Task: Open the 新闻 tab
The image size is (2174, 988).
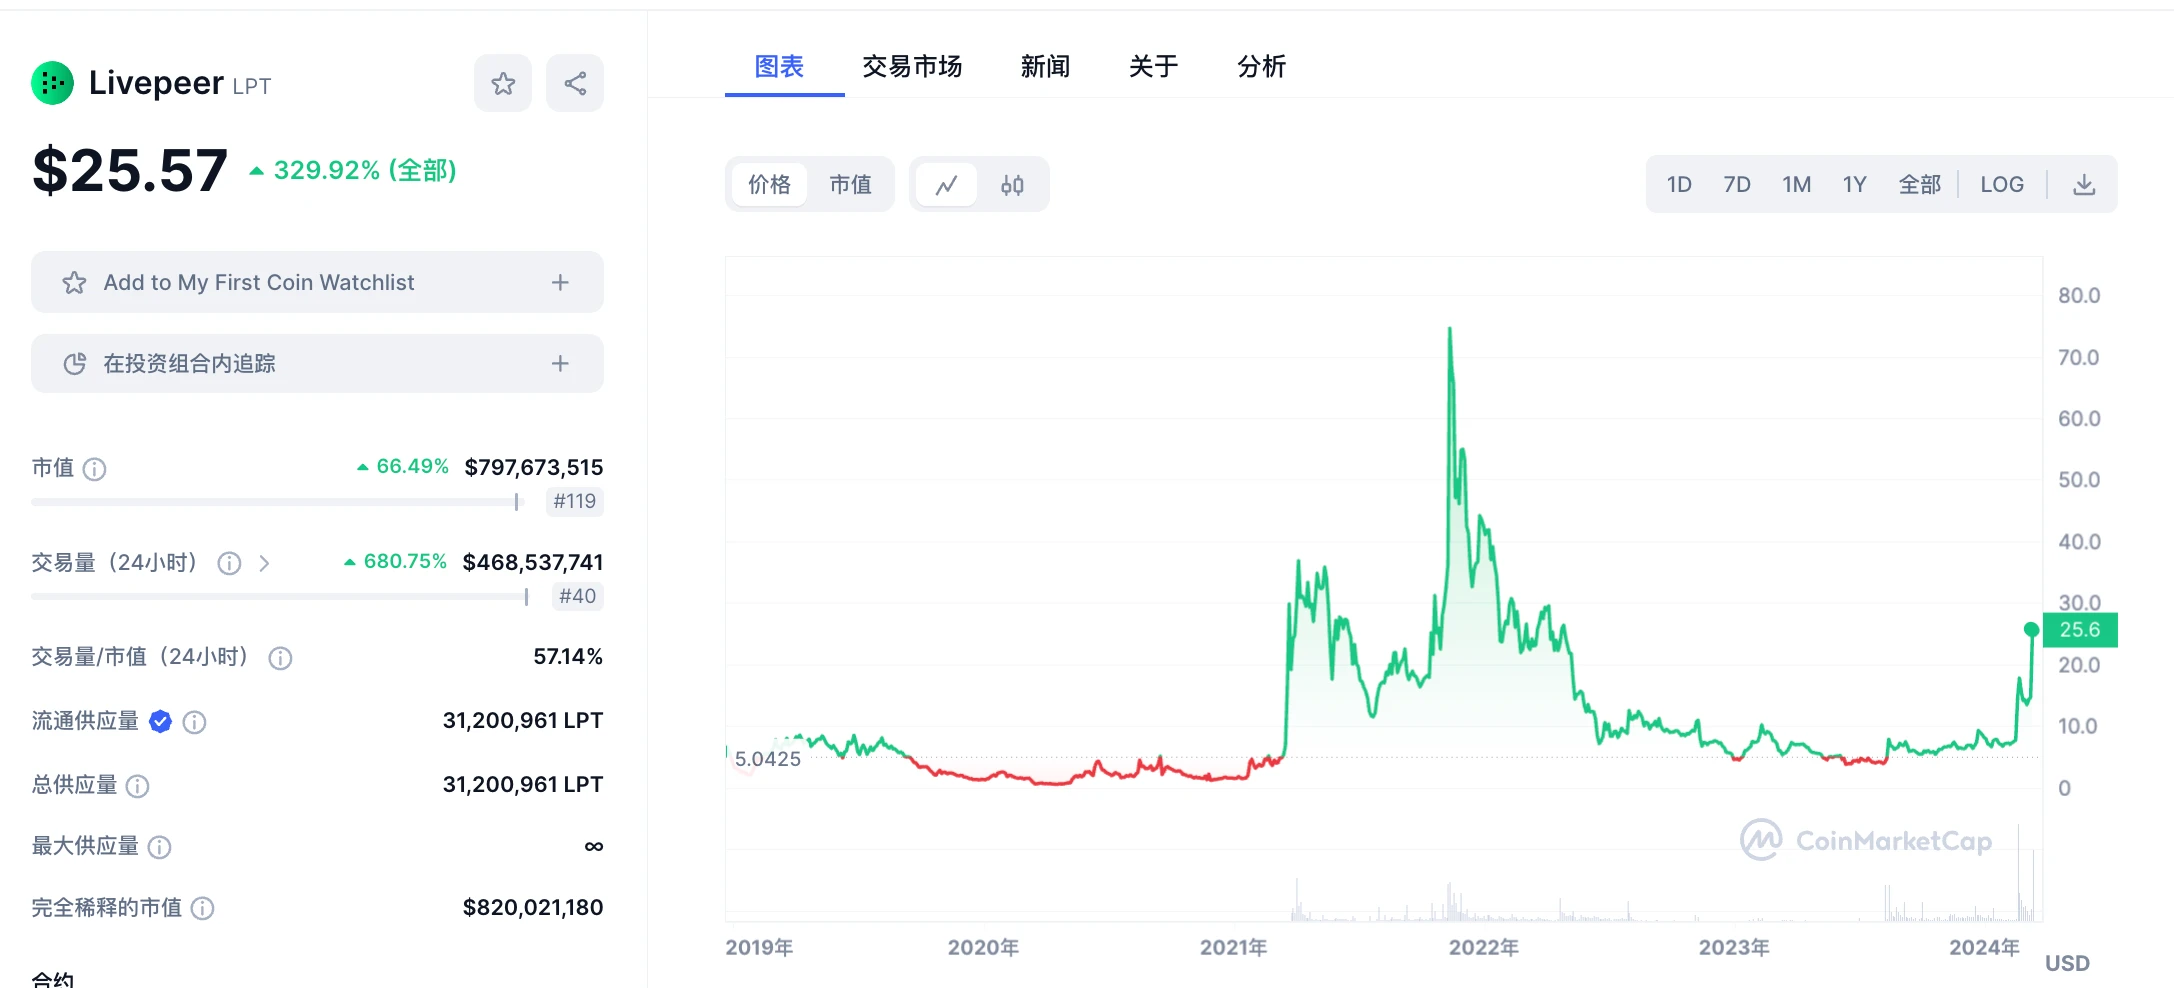Action: tap(1045, 66)
